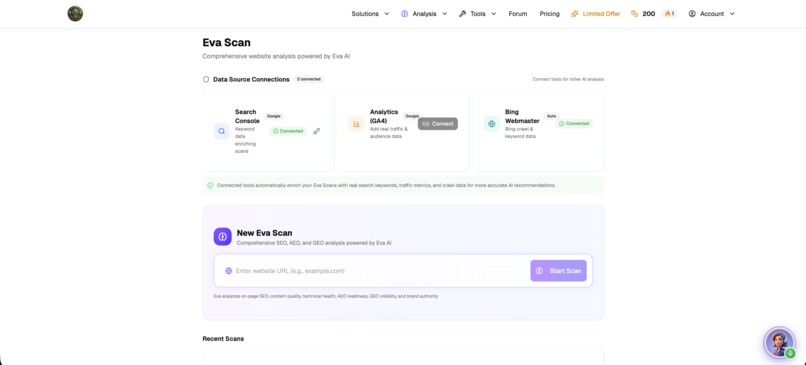Click the coins icon next to 200

[634, 14]
